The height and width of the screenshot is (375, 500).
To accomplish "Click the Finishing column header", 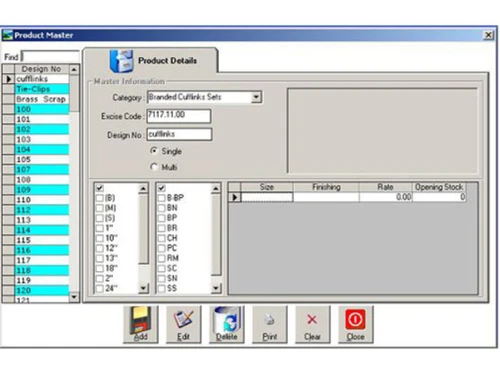I will [x=326, y=187].
